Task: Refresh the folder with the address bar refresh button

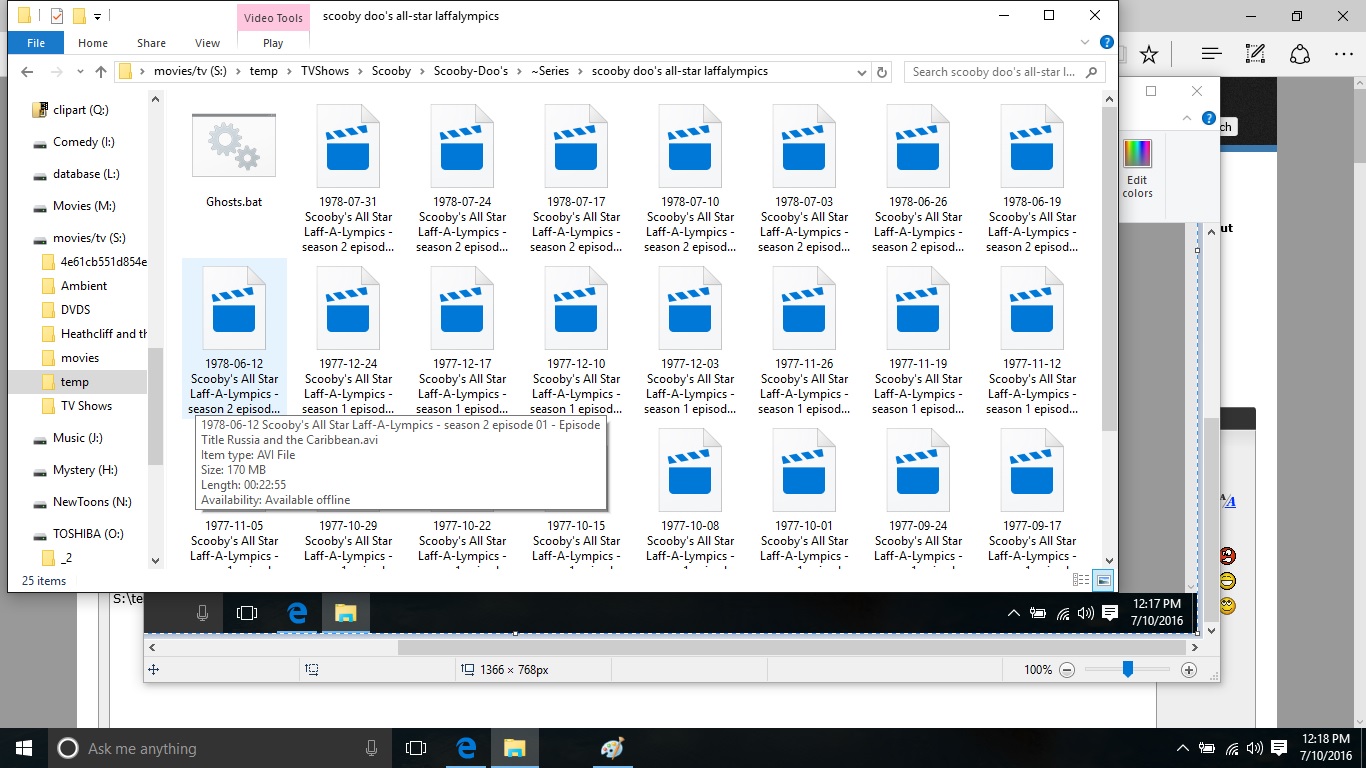Action: coord(882,72)
